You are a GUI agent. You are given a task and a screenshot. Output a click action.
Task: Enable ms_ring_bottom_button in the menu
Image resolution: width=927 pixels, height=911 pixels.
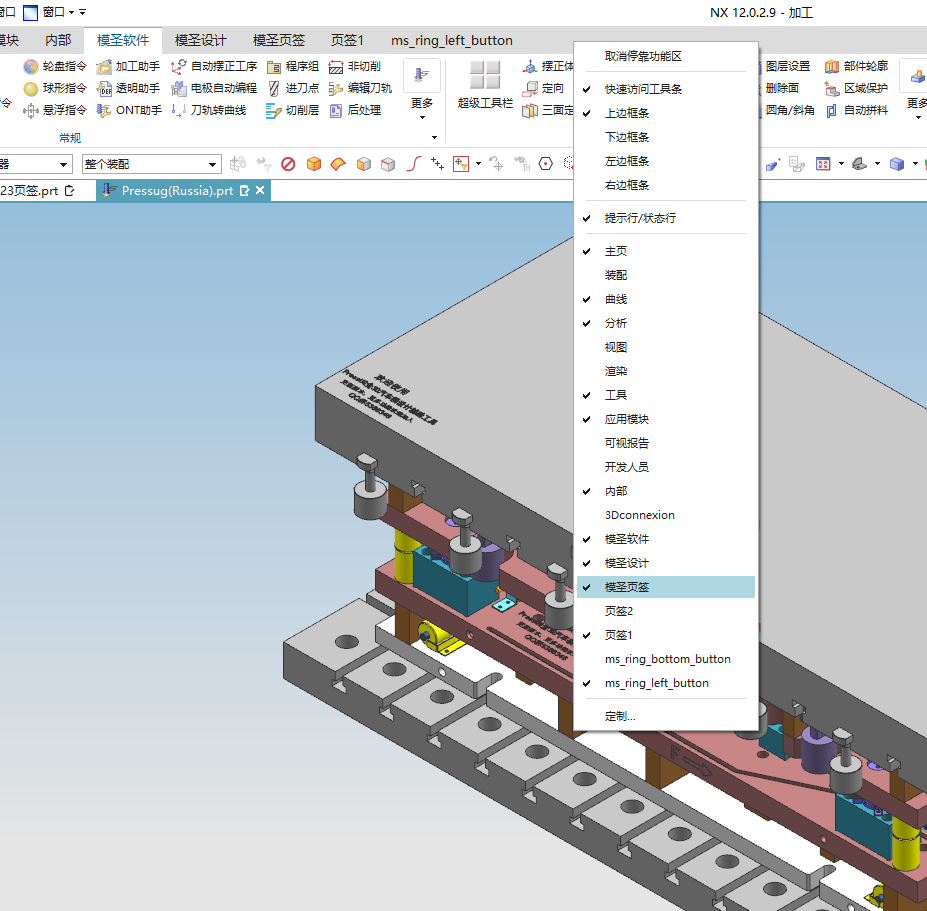(x=666, y=659)
